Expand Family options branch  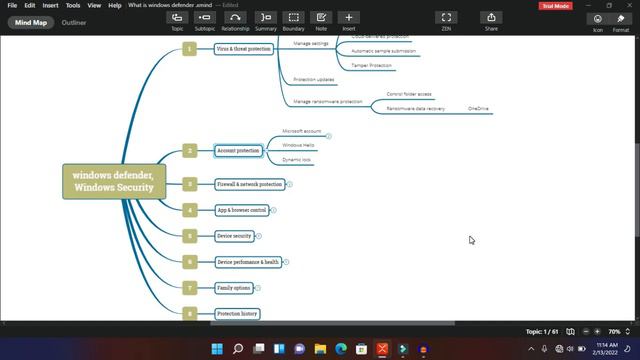(258, 288)
